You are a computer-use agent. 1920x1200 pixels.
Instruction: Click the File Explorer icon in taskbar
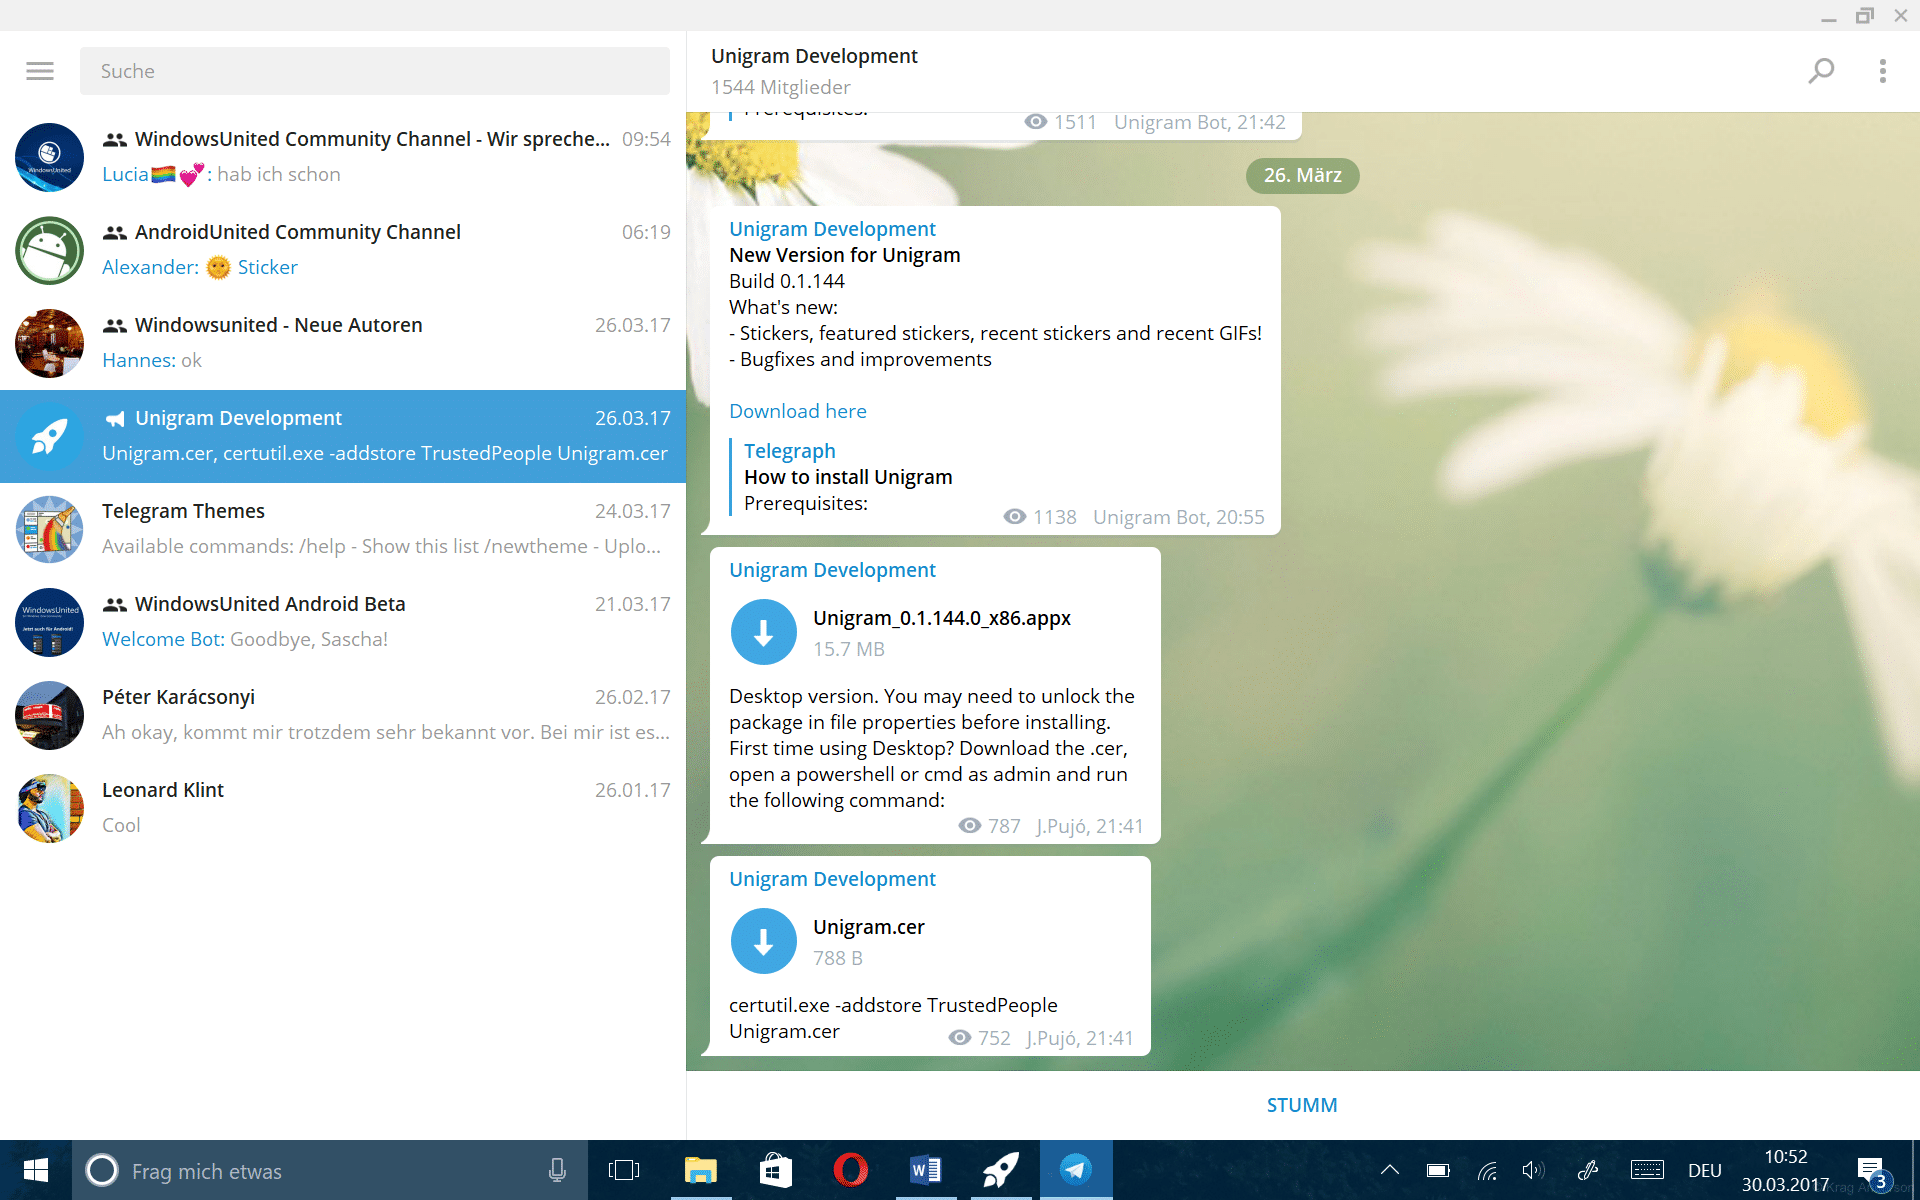pos(698,1168)
